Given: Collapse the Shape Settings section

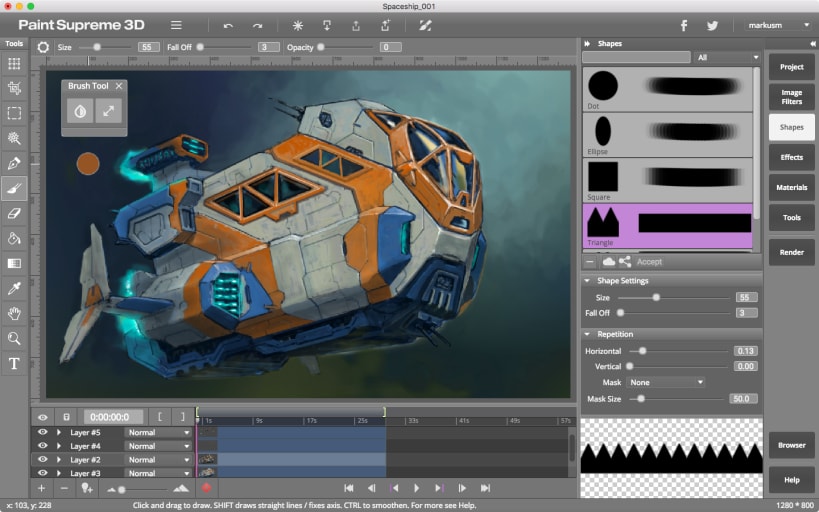Looking at the screenshot, I should click(x=586, y=281).
